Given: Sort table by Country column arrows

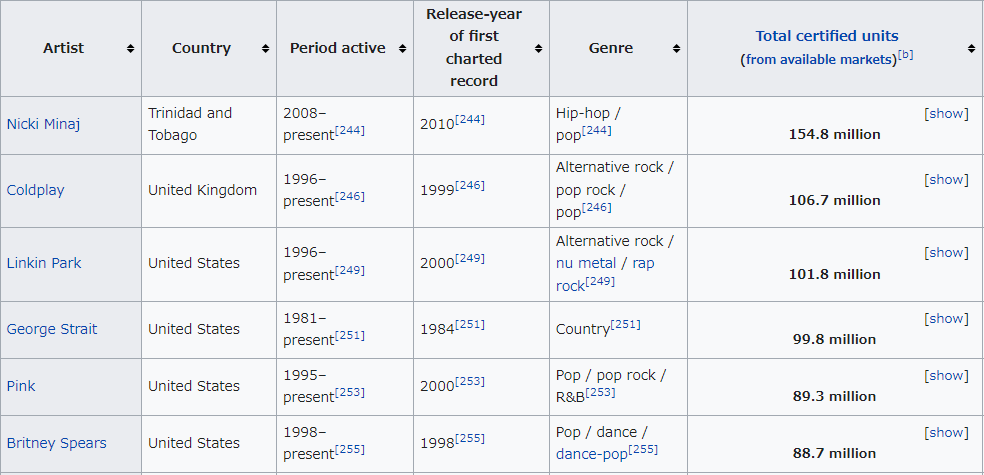Looking at the screenshot, I should [x=265, y=49].
